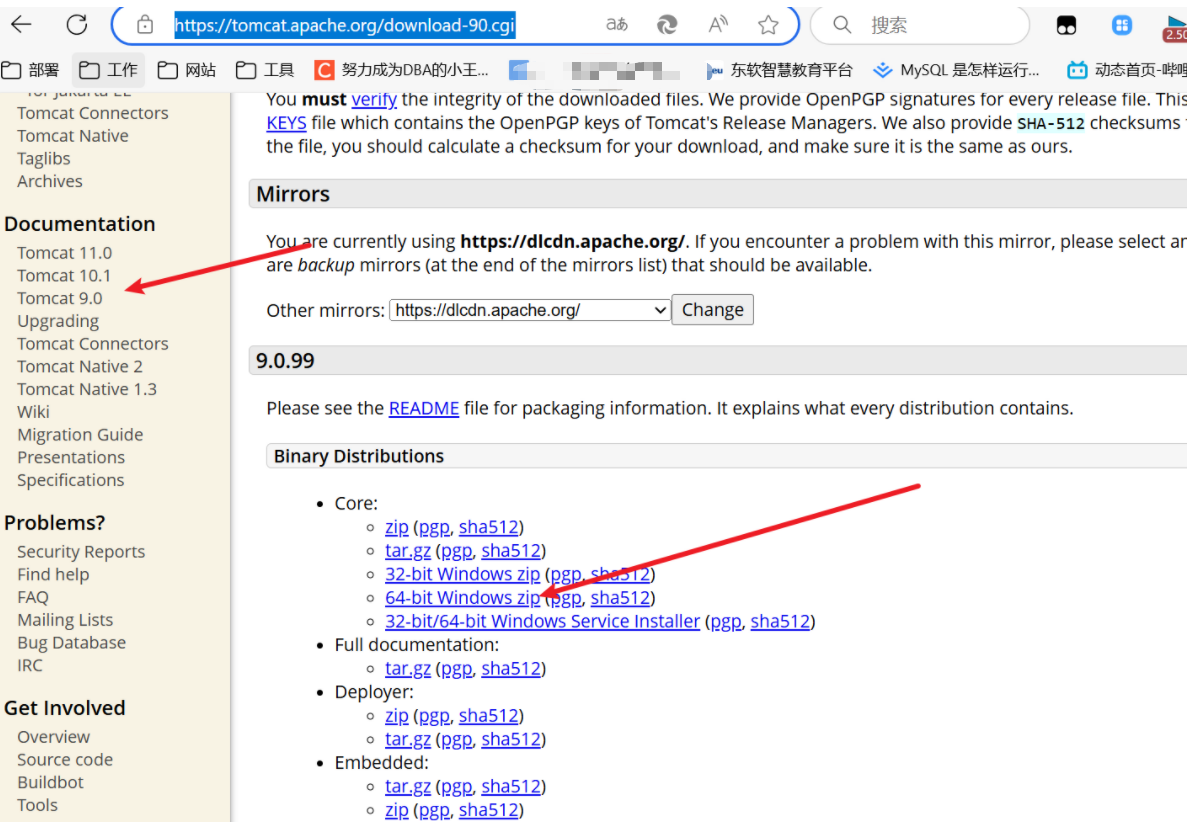Open Specifications link
Image resolution: width=1196 pixels, height=822 pixels.
coord(71,480)
